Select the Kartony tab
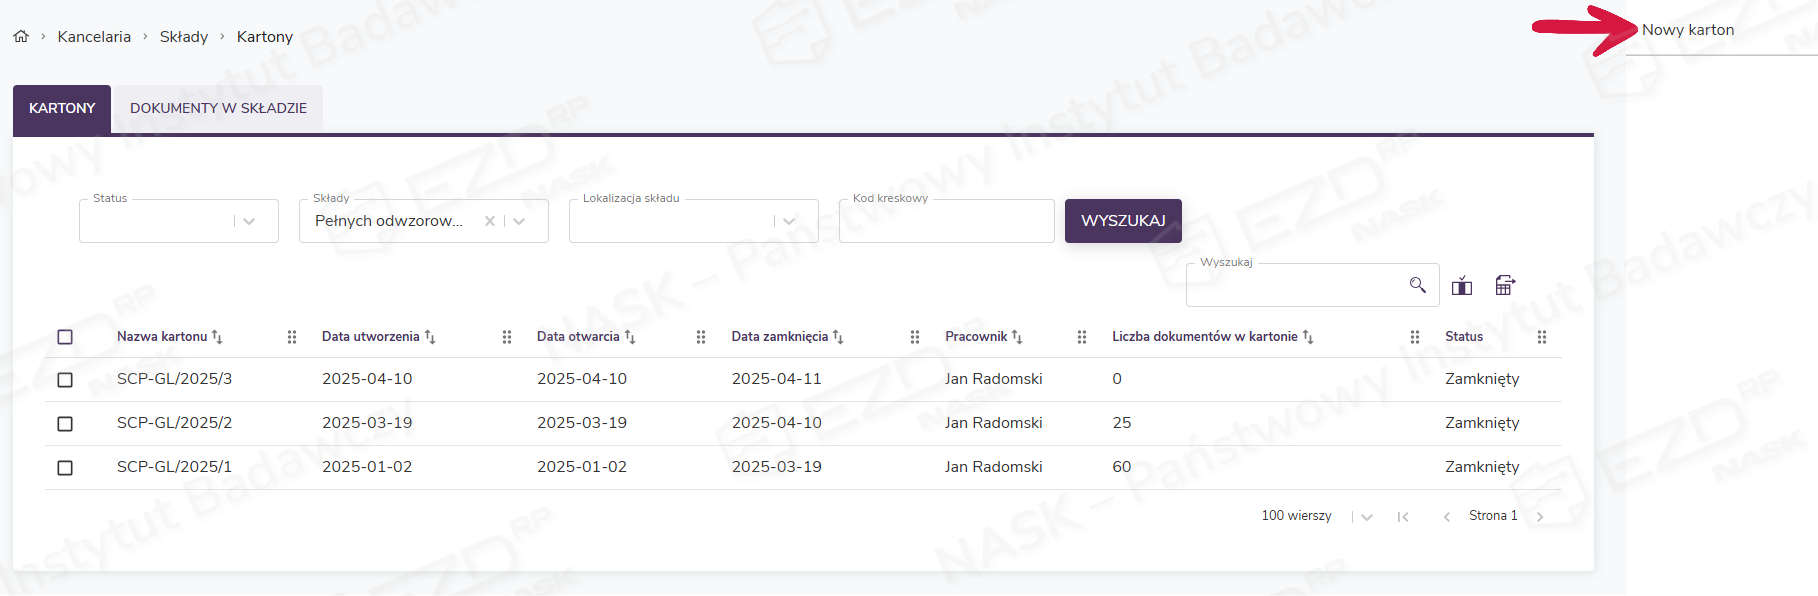This screenshot has height=596, width=1818. [62, 108]
